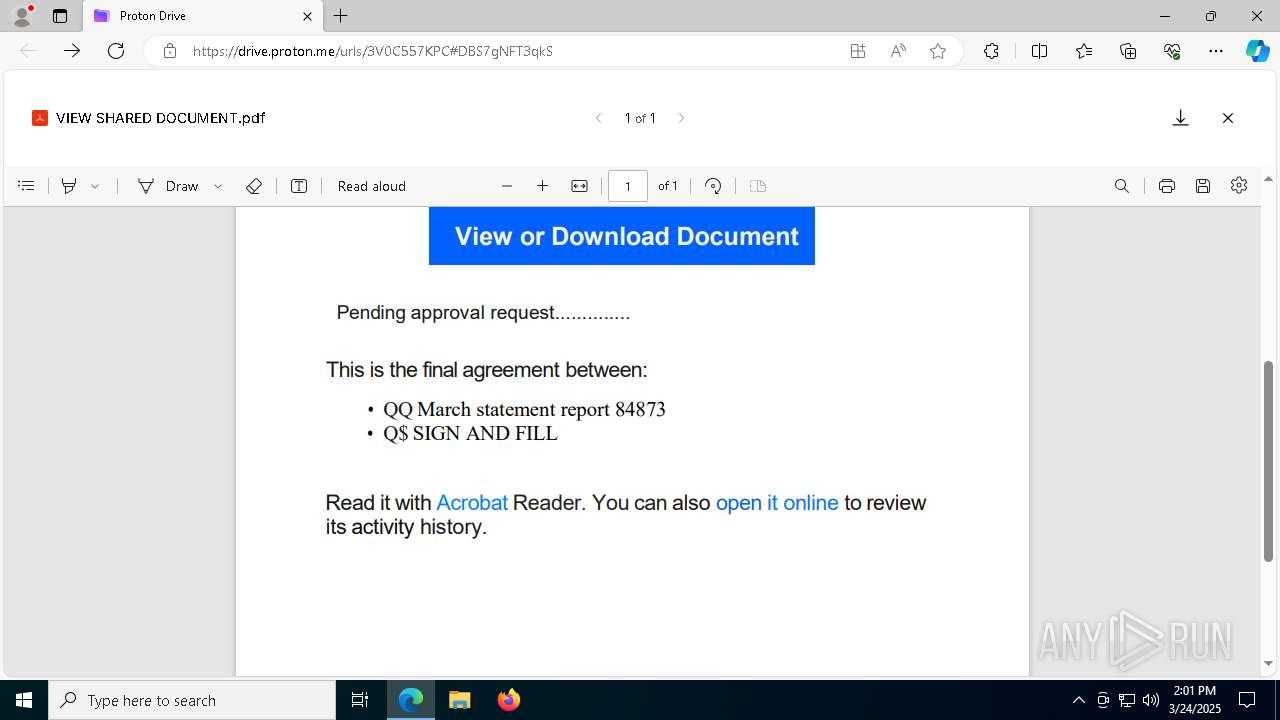Viewport: 1280px width, 720px height.
Task: Click the page number field
Action: click(628, 186)
